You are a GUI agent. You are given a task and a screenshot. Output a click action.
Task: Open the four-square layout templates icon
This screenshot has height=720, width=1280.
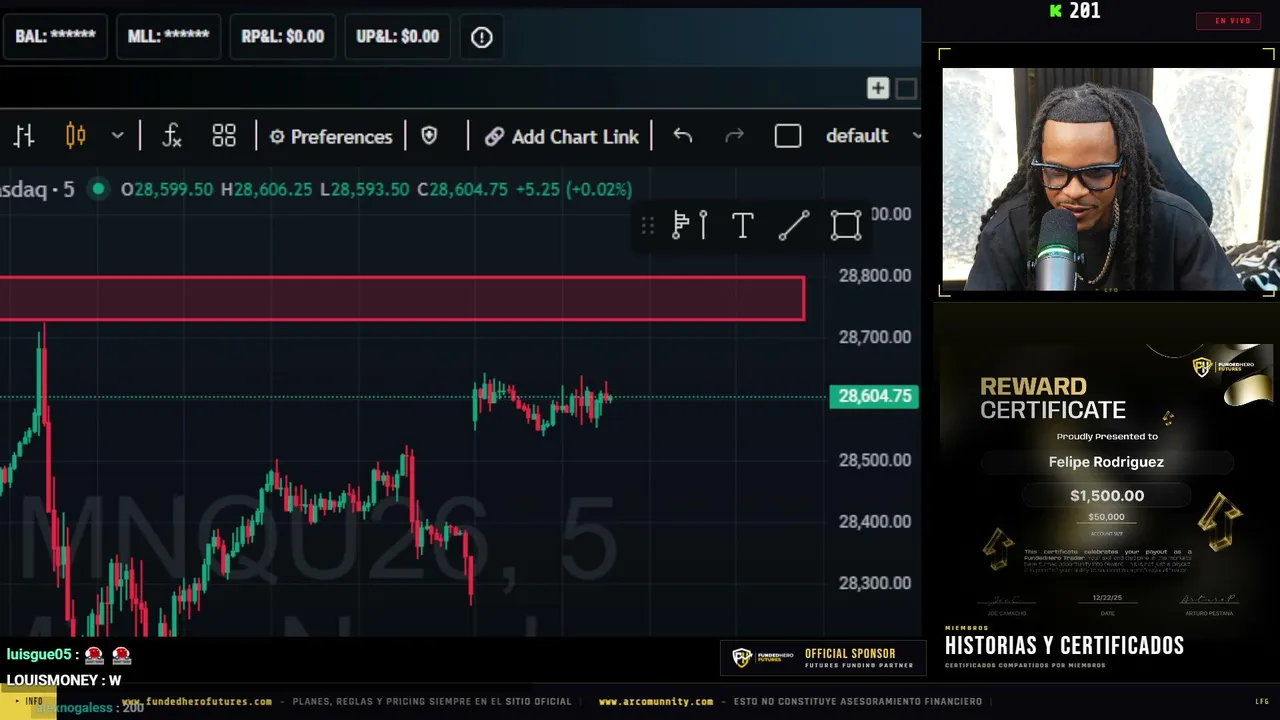pos(224,136)
